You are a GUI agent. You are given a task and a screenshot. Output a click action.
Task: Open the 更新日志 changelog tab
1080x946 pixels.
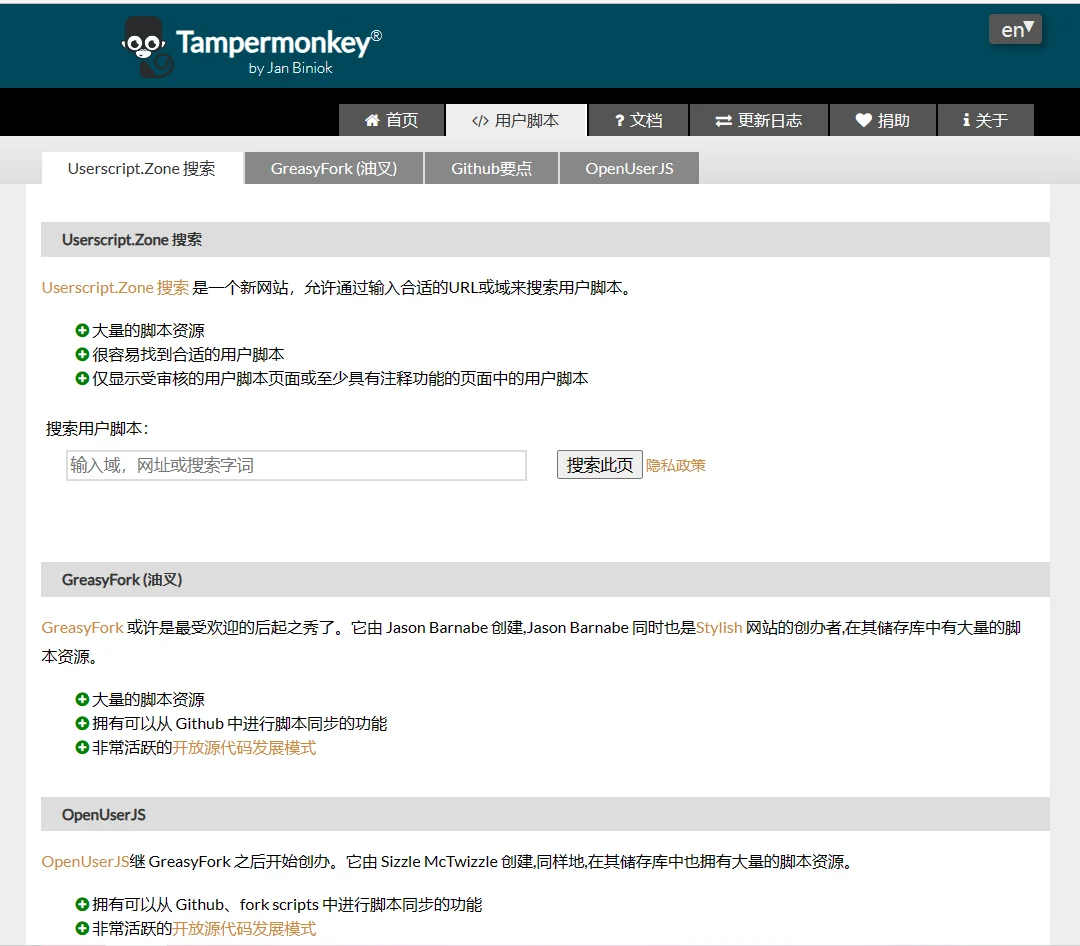tap(759, 121)
